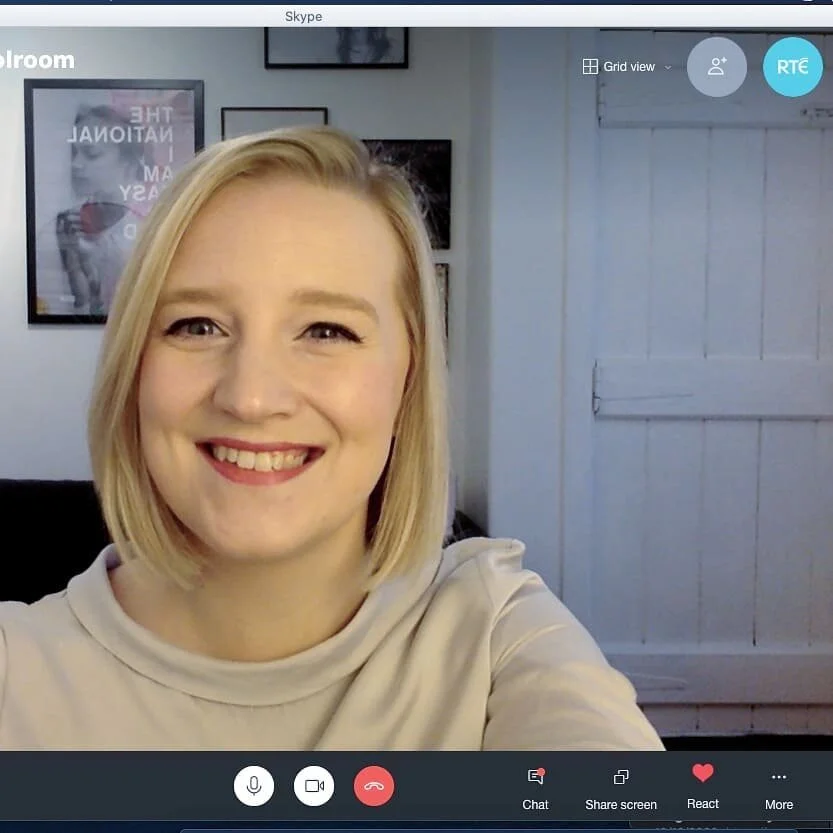Select the video camera icon

click(314, 786)
